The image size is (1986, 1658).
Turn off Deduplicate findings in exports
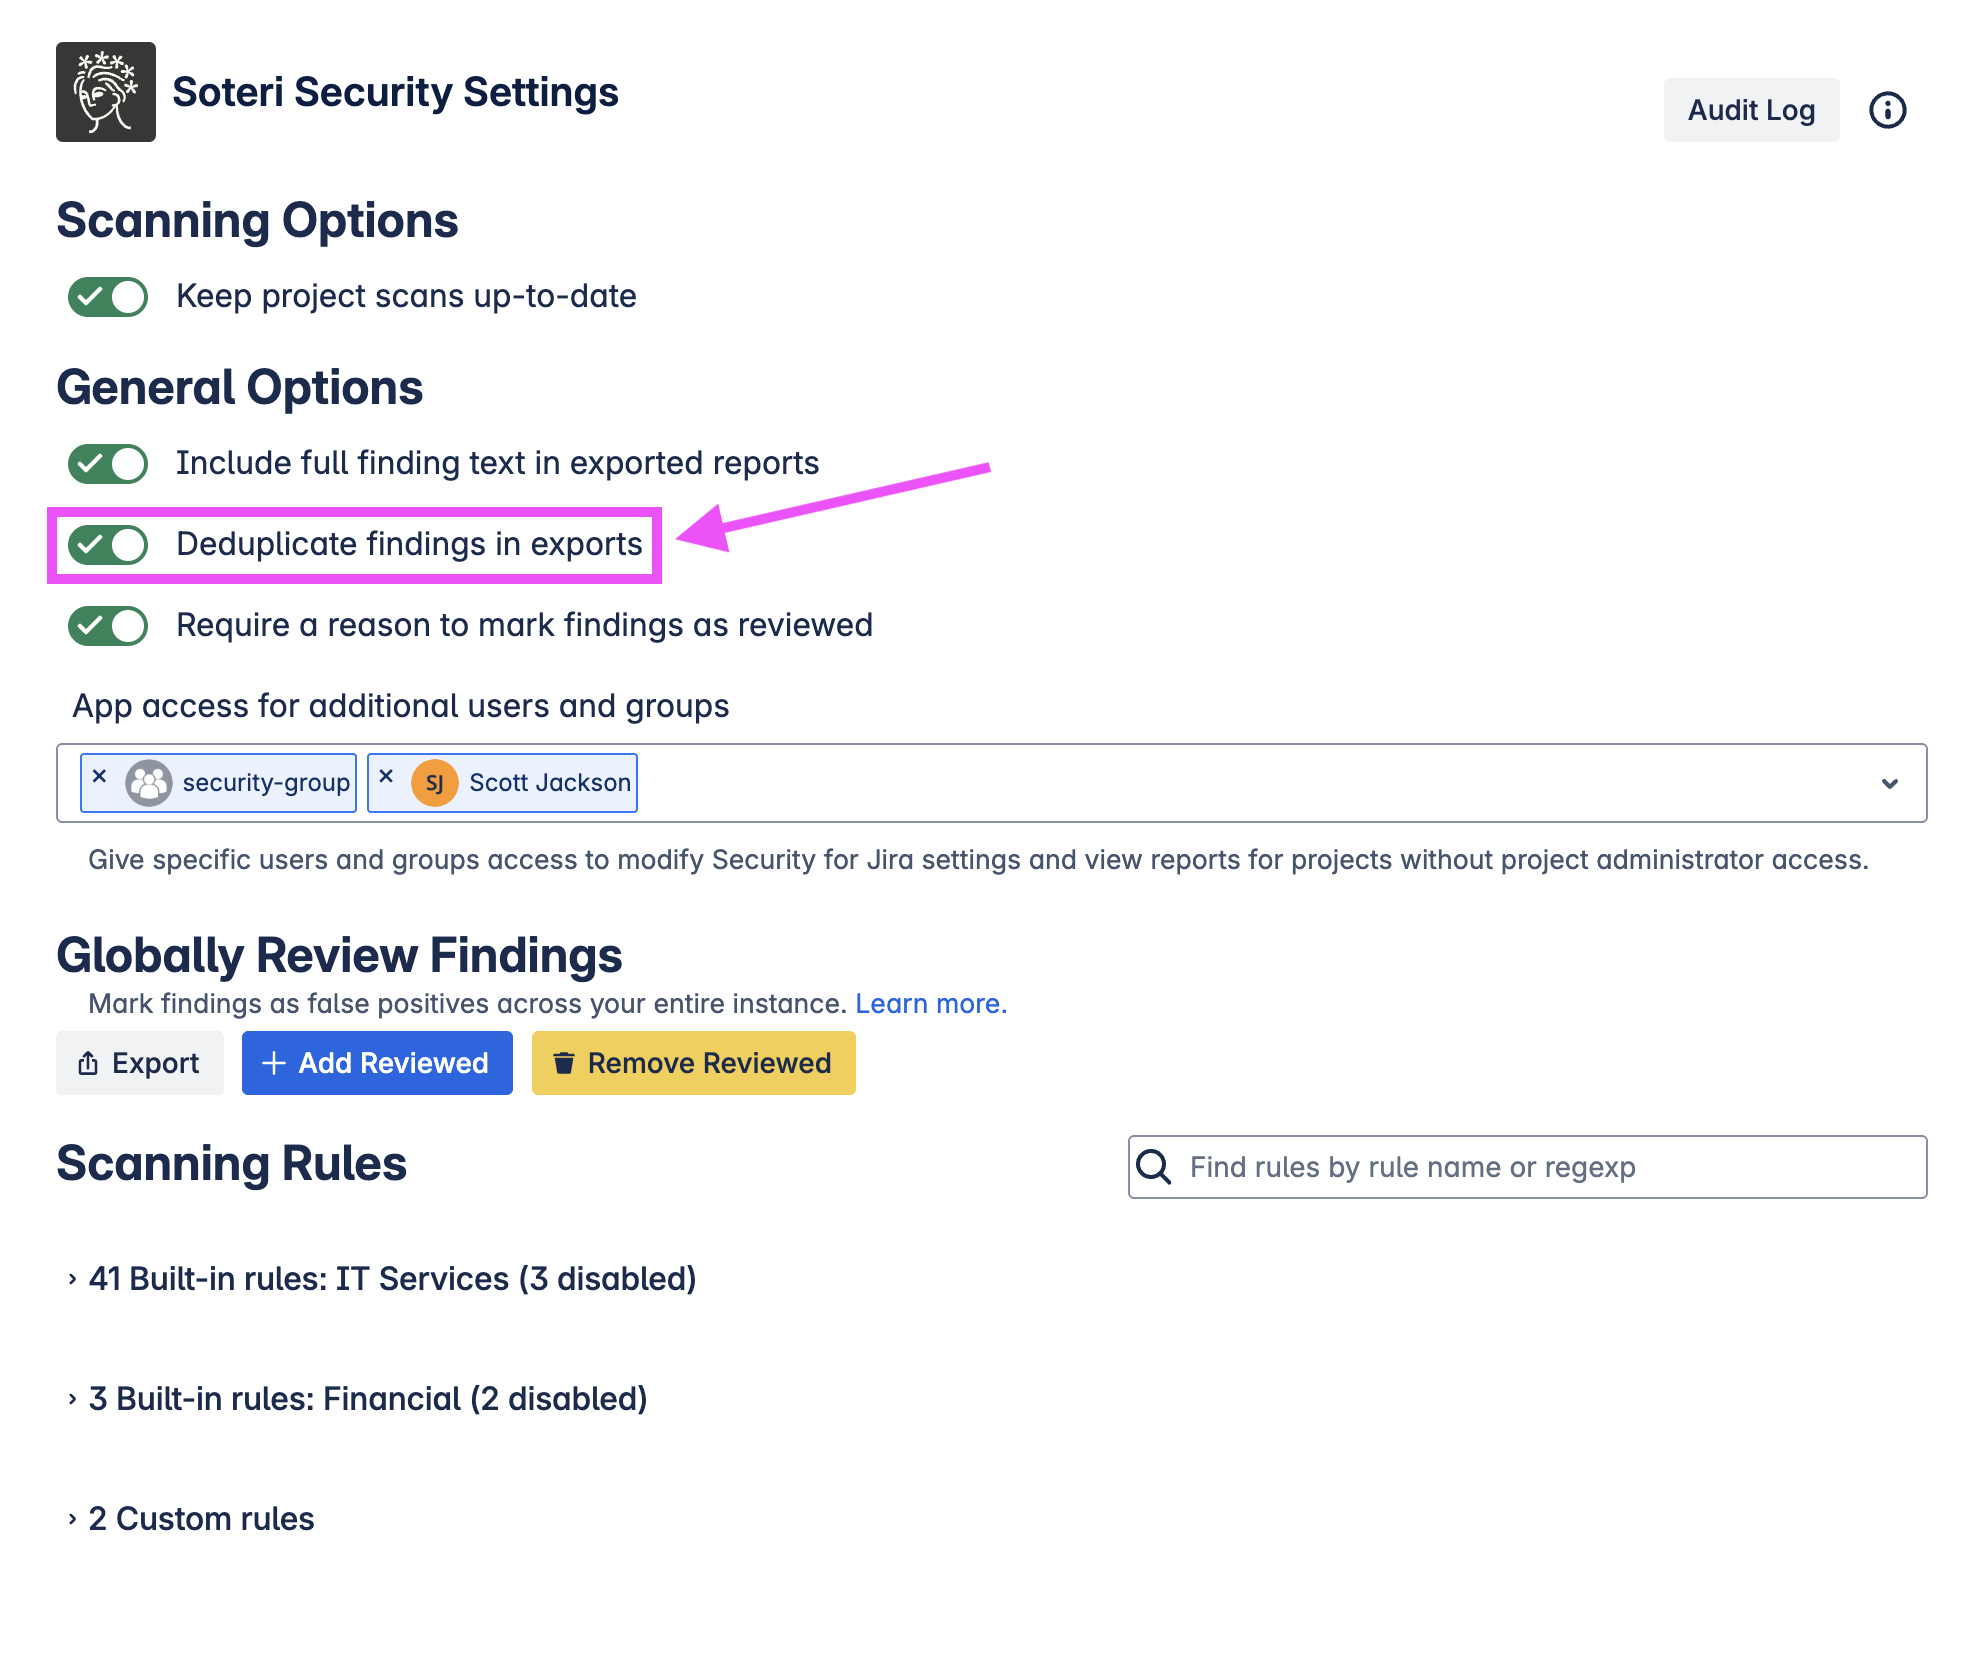click(x=108, y=545)
